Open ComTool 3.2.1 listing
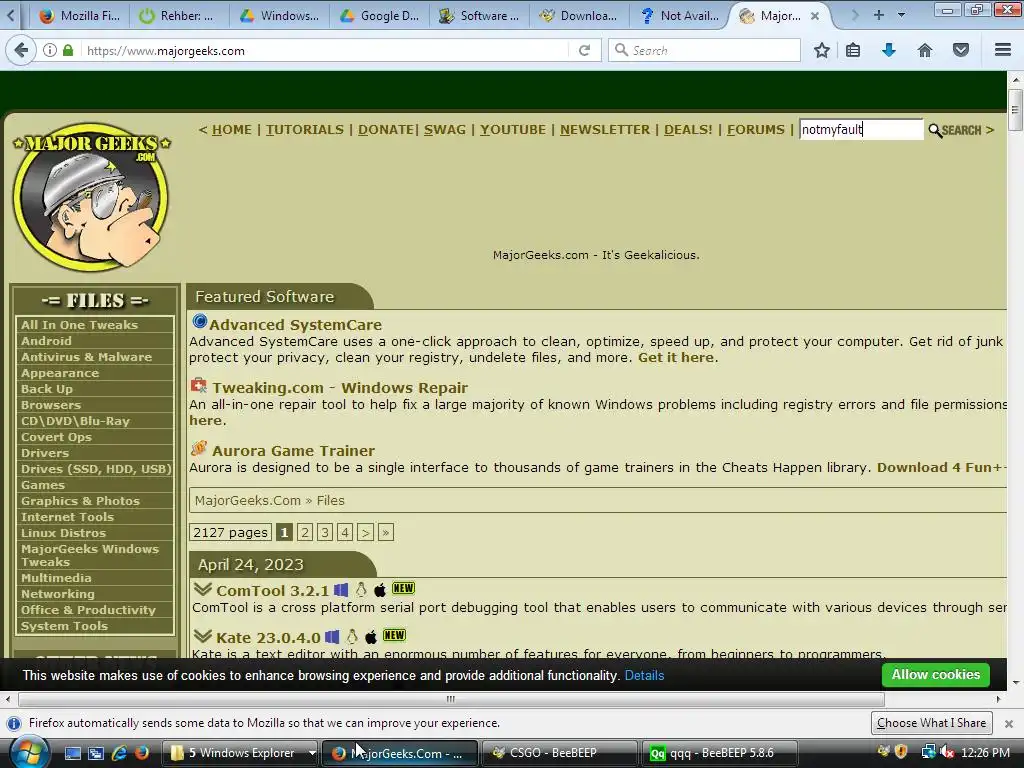Screen dimensions: 1024x768 point(272,590)
